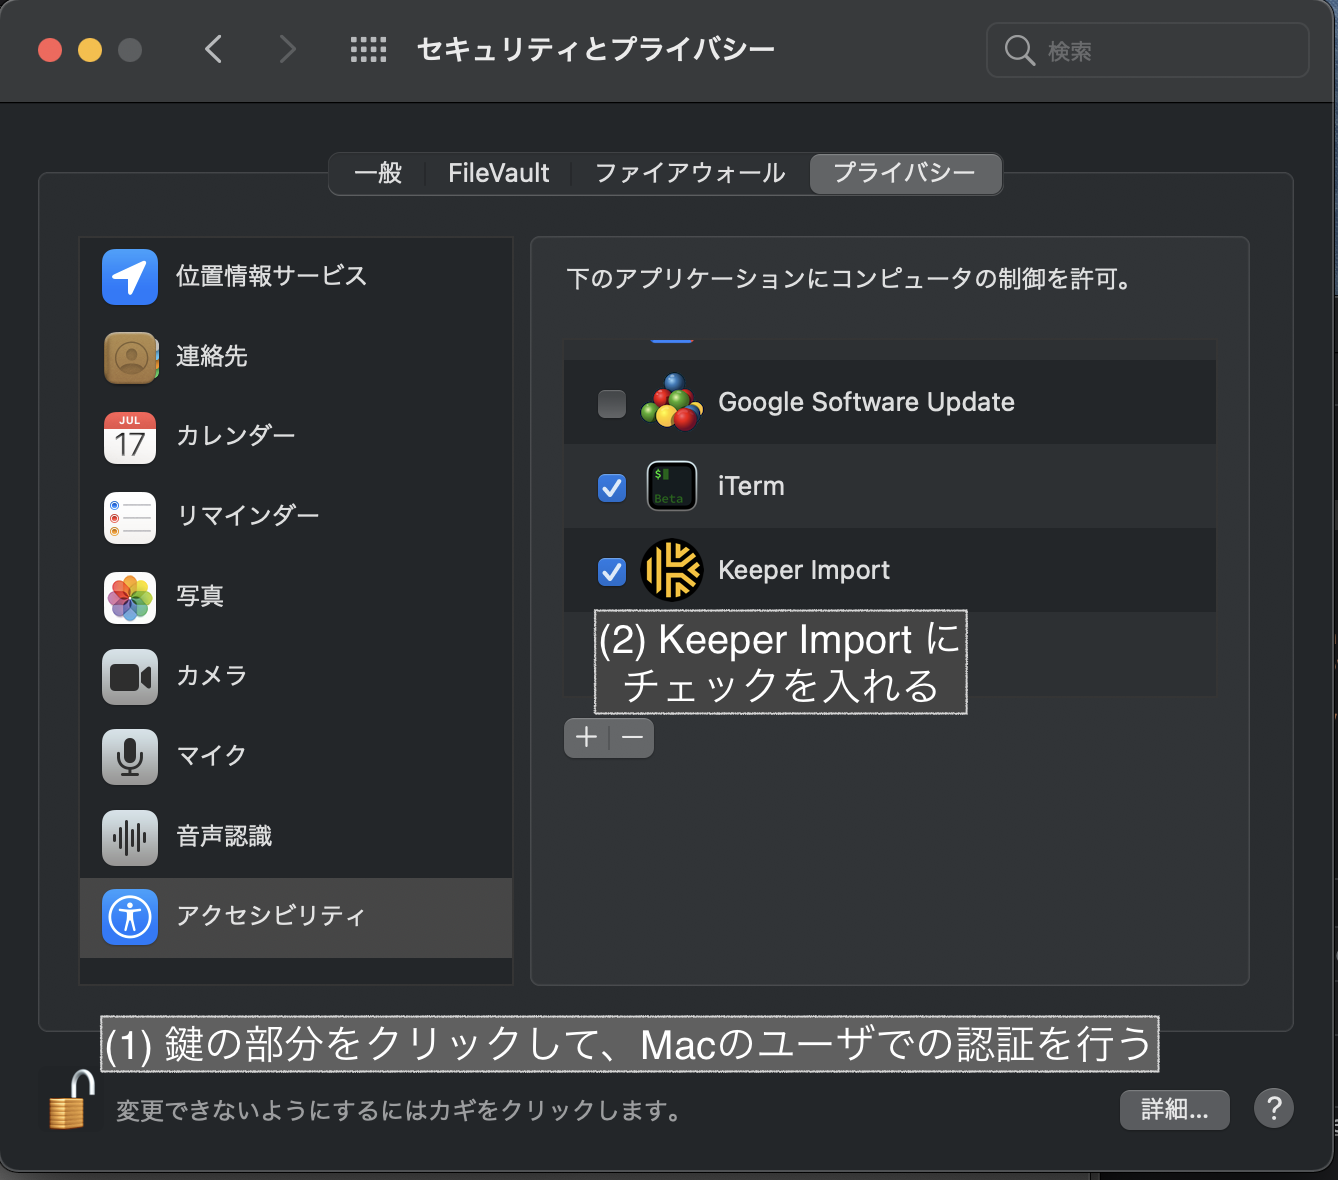Select Calendar (カレンダー) privacy category
1338x1180 pixels.
pos(235,437)
